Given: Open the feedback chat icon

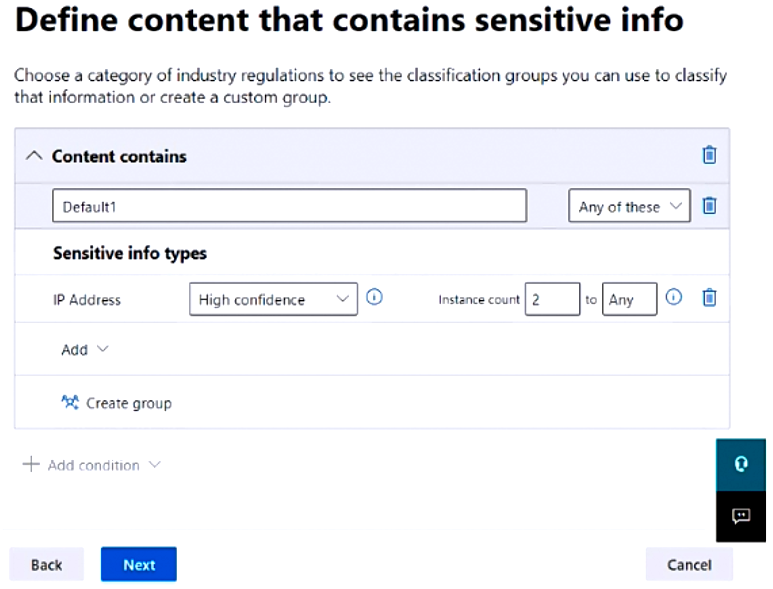Looking at the screenshot, I should click(x=741, y=516).
